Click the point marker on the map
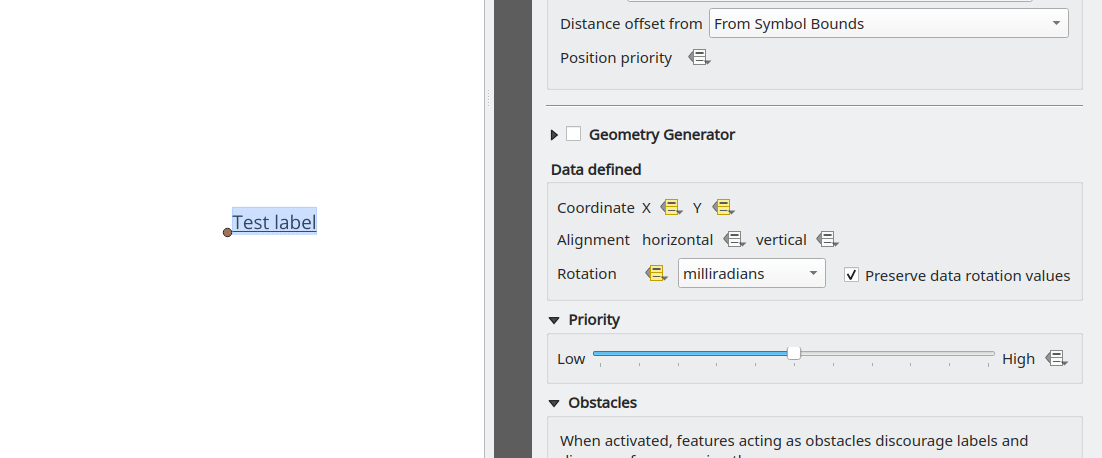 coord(228,232)
